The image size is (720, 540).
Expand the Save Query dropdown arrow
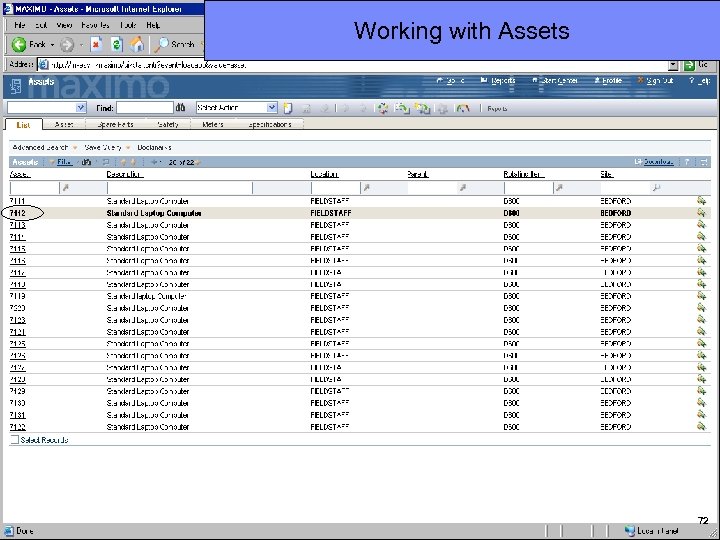coord(128,148)
